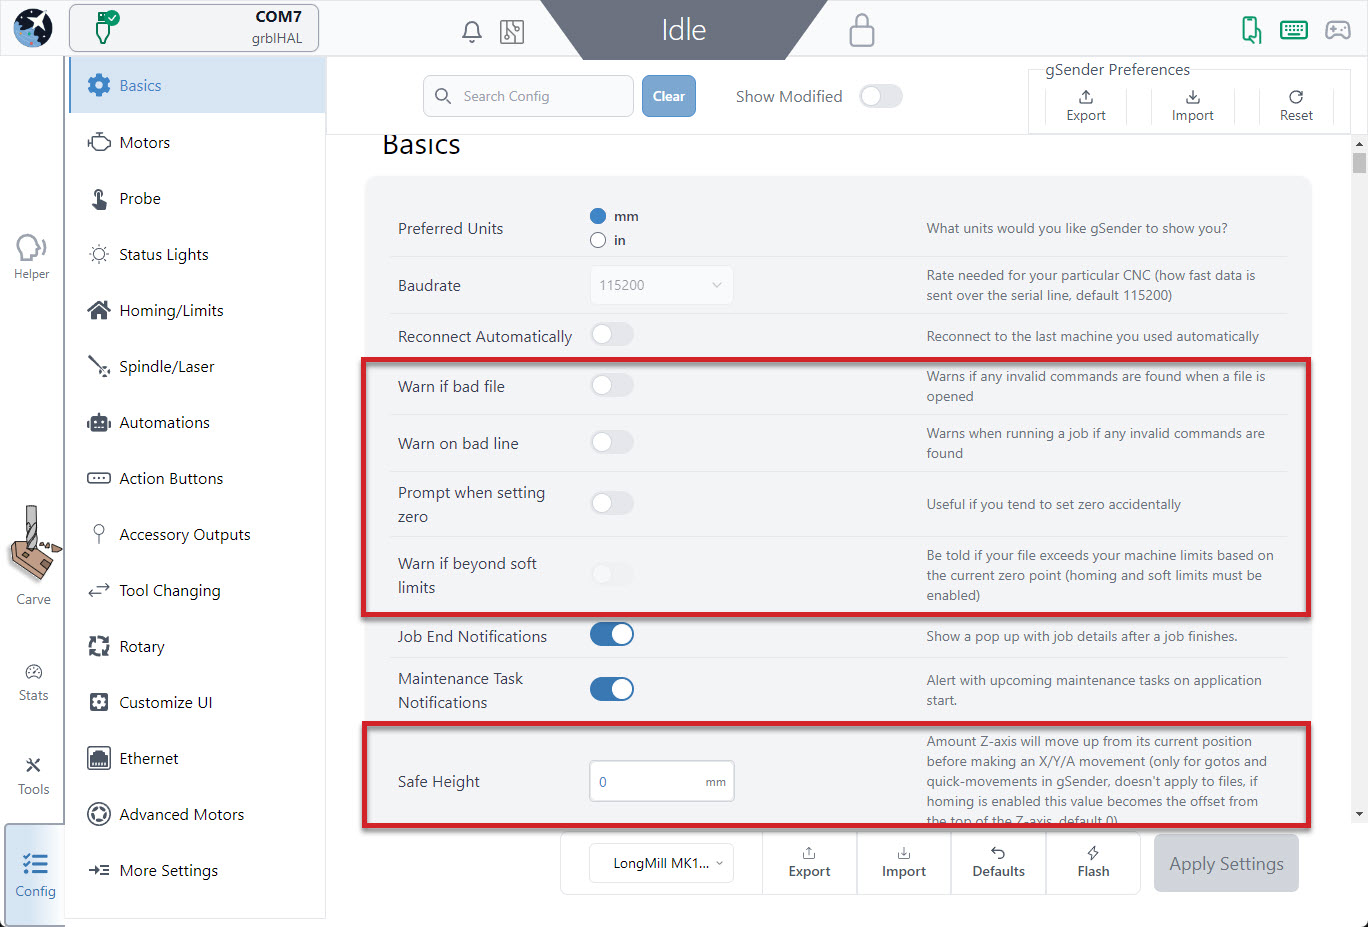The height and width of the screenshot is (927, 1368).
Task: Open the LongMill MK1 machine profile dropdown
Action: pos(661,863)
